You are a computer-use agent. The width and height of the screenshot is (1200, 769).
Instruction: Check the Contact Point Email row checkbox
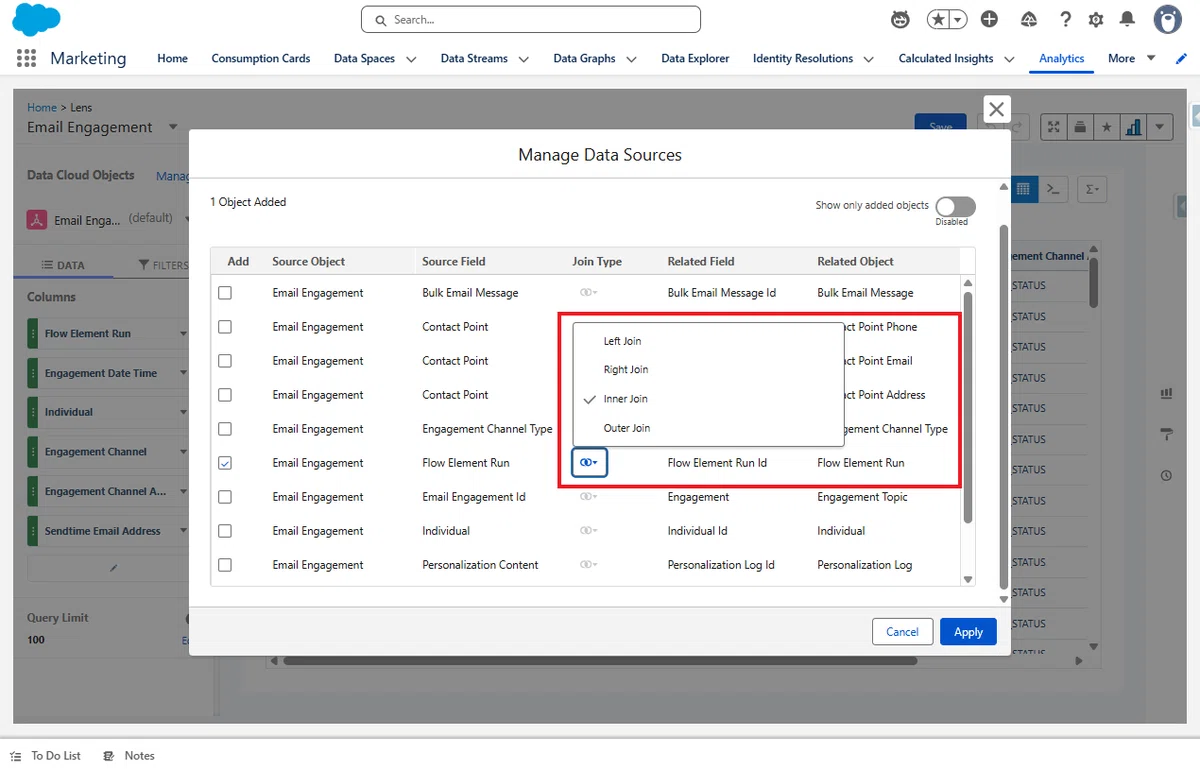[225, 361]
